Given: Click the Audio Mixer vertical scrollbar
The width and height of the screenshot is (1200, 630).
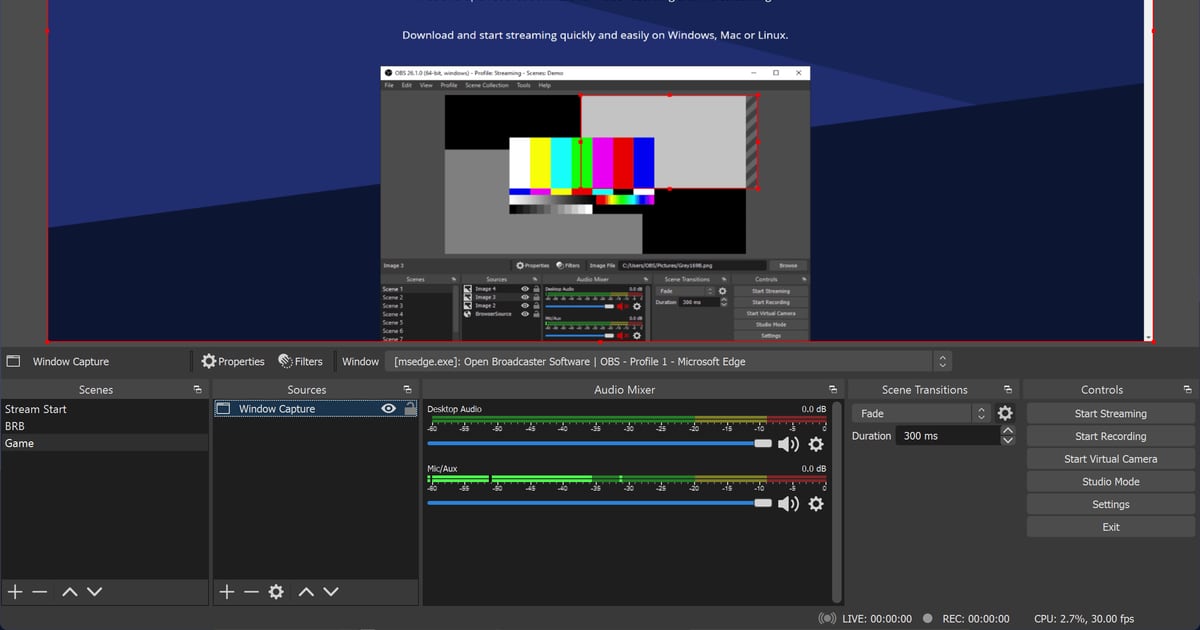Looking at the screenshot, I should [x=837, y=500].
